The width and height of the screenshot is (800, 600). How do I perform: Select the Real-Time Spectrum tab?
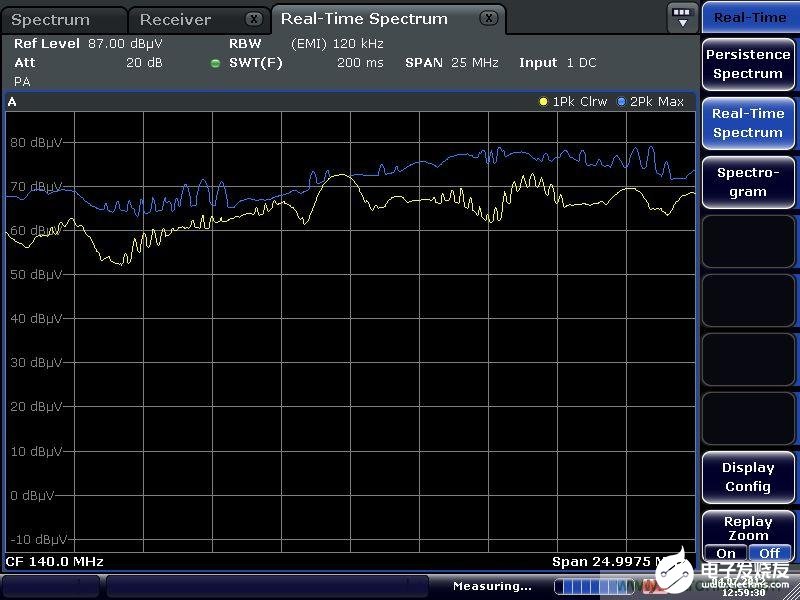click(364, 19)
